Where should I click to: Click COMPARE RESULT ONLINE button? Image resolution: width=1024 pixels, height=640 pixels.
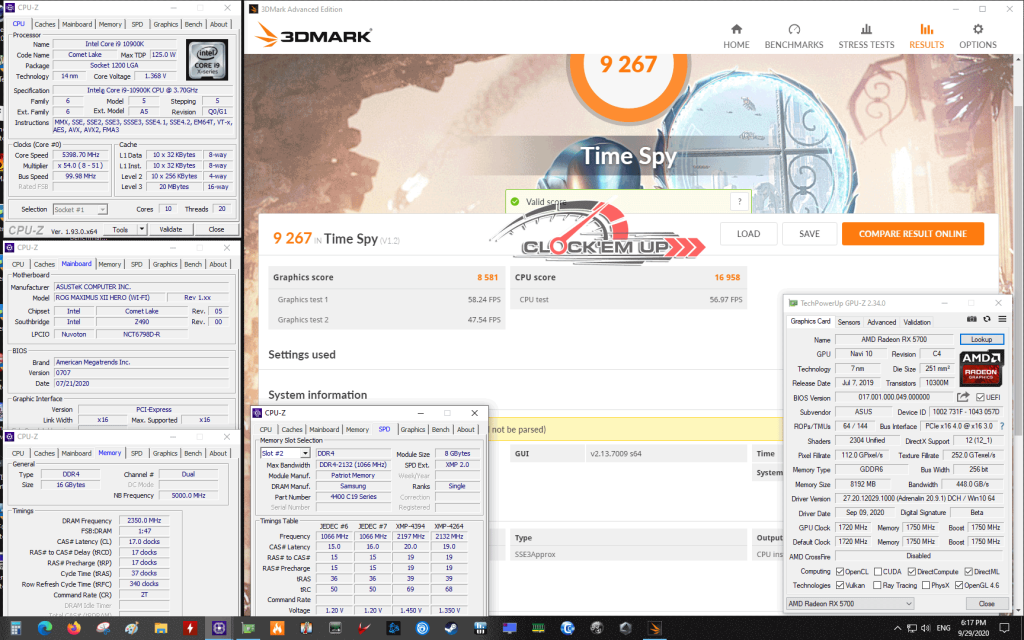(x=912, y=234)
